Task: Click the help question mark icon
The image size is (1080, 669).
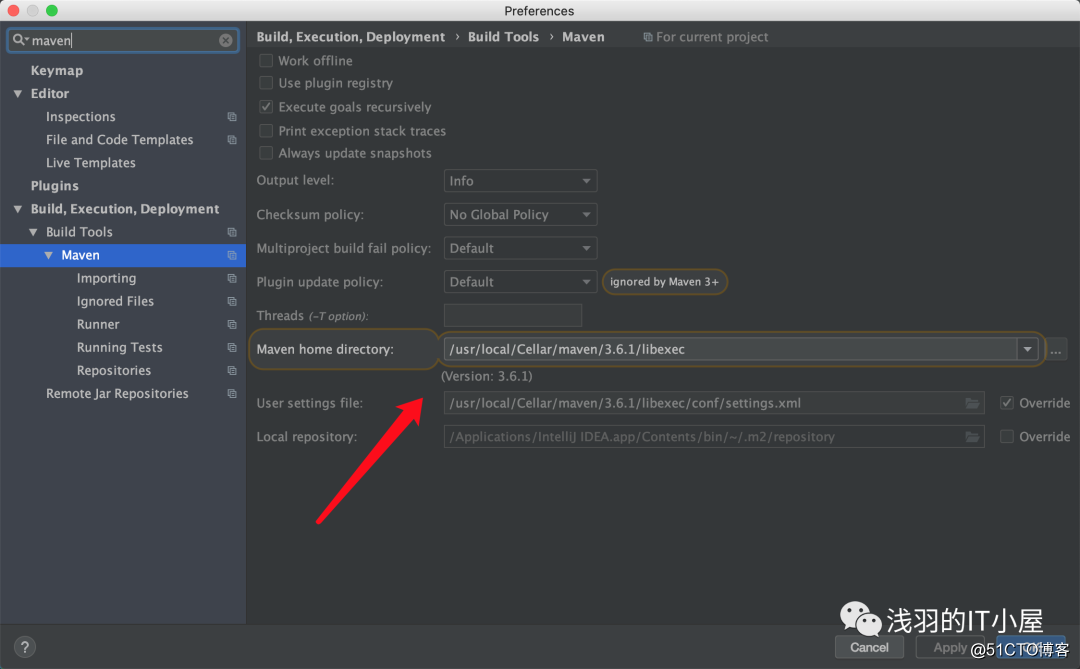Action: pos(24,647)
